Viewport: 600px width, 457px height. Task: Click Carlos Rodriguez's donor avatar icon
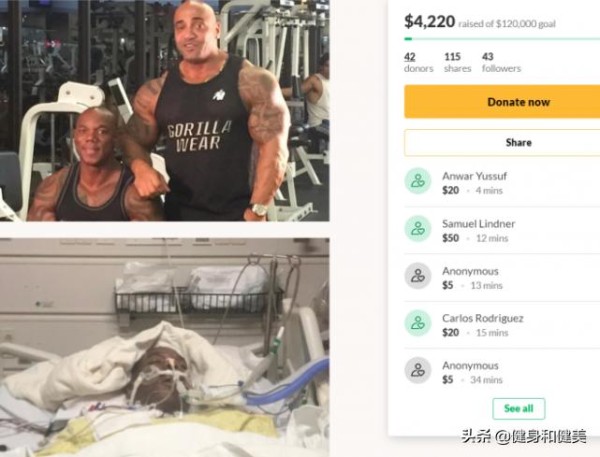(418, 323)
